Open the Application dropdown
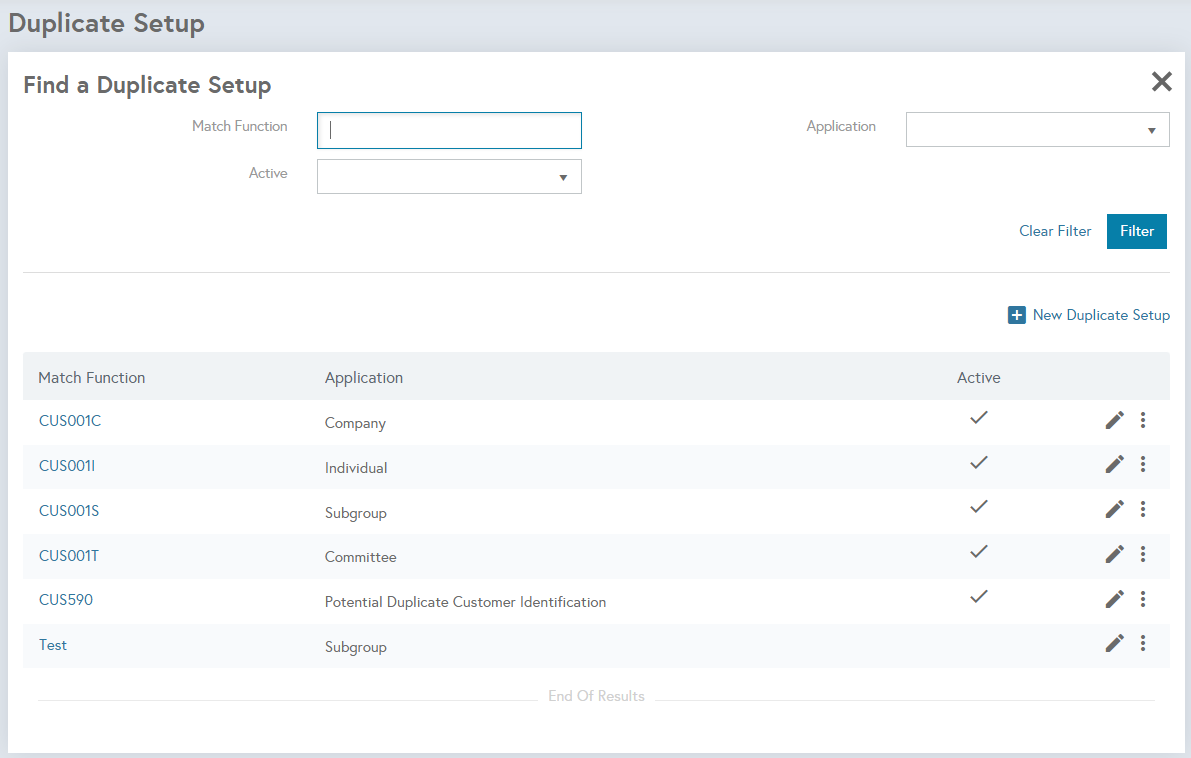This screenshot has width=1191, height=758. (1038, 130)
